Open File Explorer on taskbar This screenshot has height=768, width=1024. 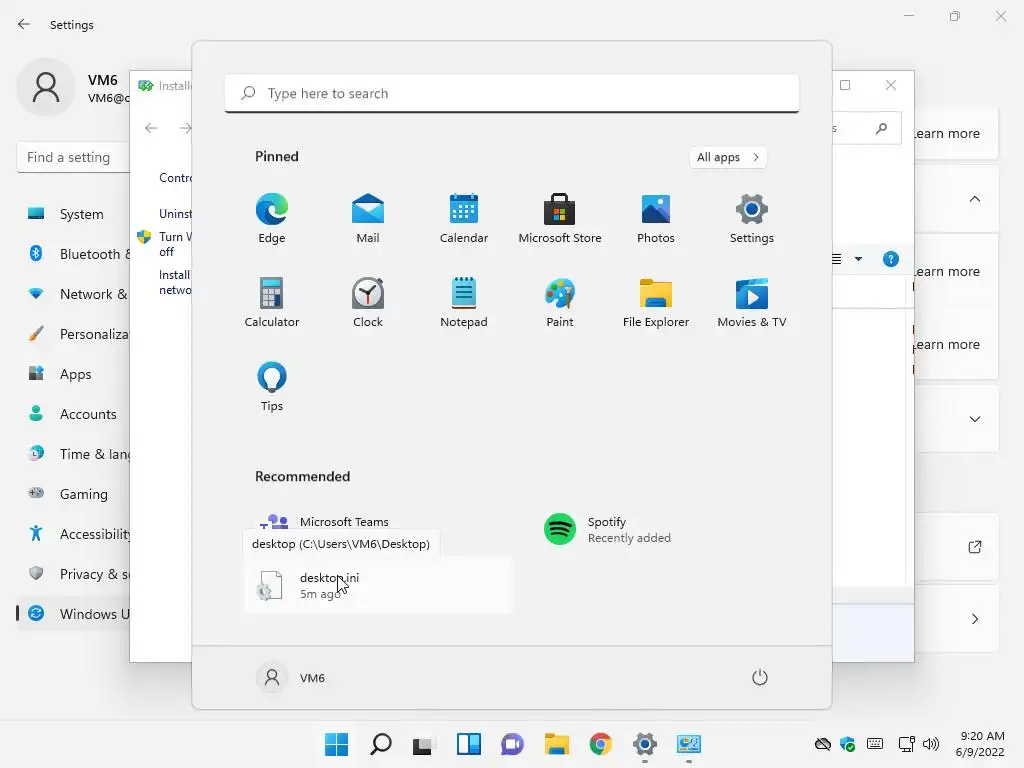tap(556, 744)
